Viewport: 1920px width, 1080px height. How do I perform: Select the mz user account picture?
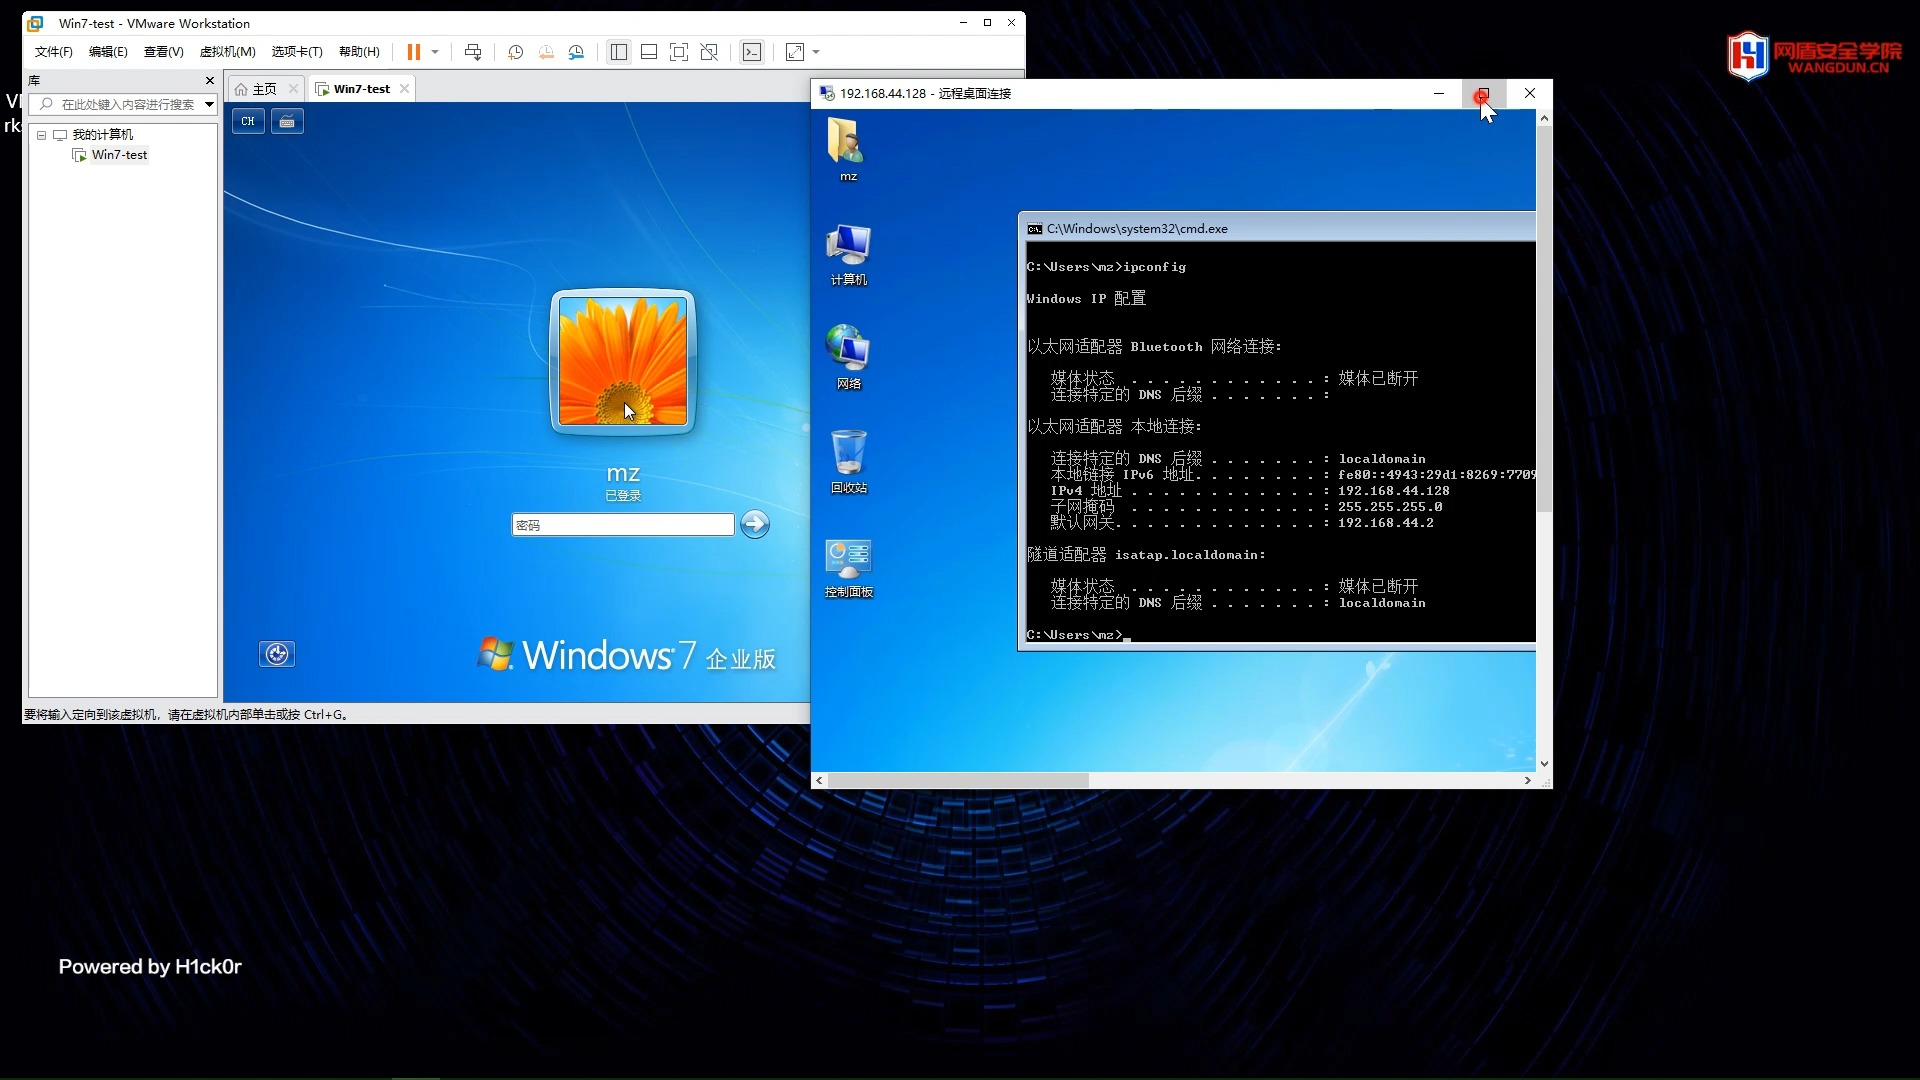pos(622,361)
